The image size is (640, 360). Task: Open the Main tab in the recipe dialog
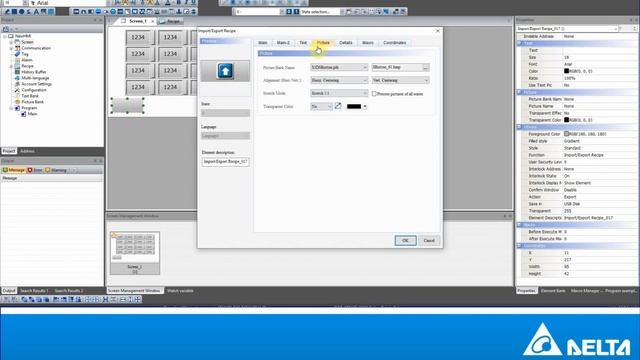point(262,42)
